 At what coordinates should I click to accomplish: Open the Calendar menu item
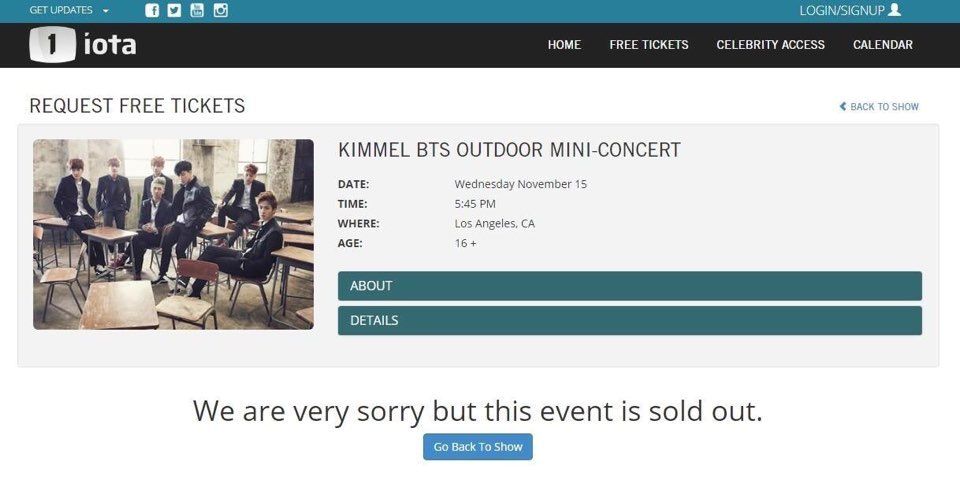[882, 45]
